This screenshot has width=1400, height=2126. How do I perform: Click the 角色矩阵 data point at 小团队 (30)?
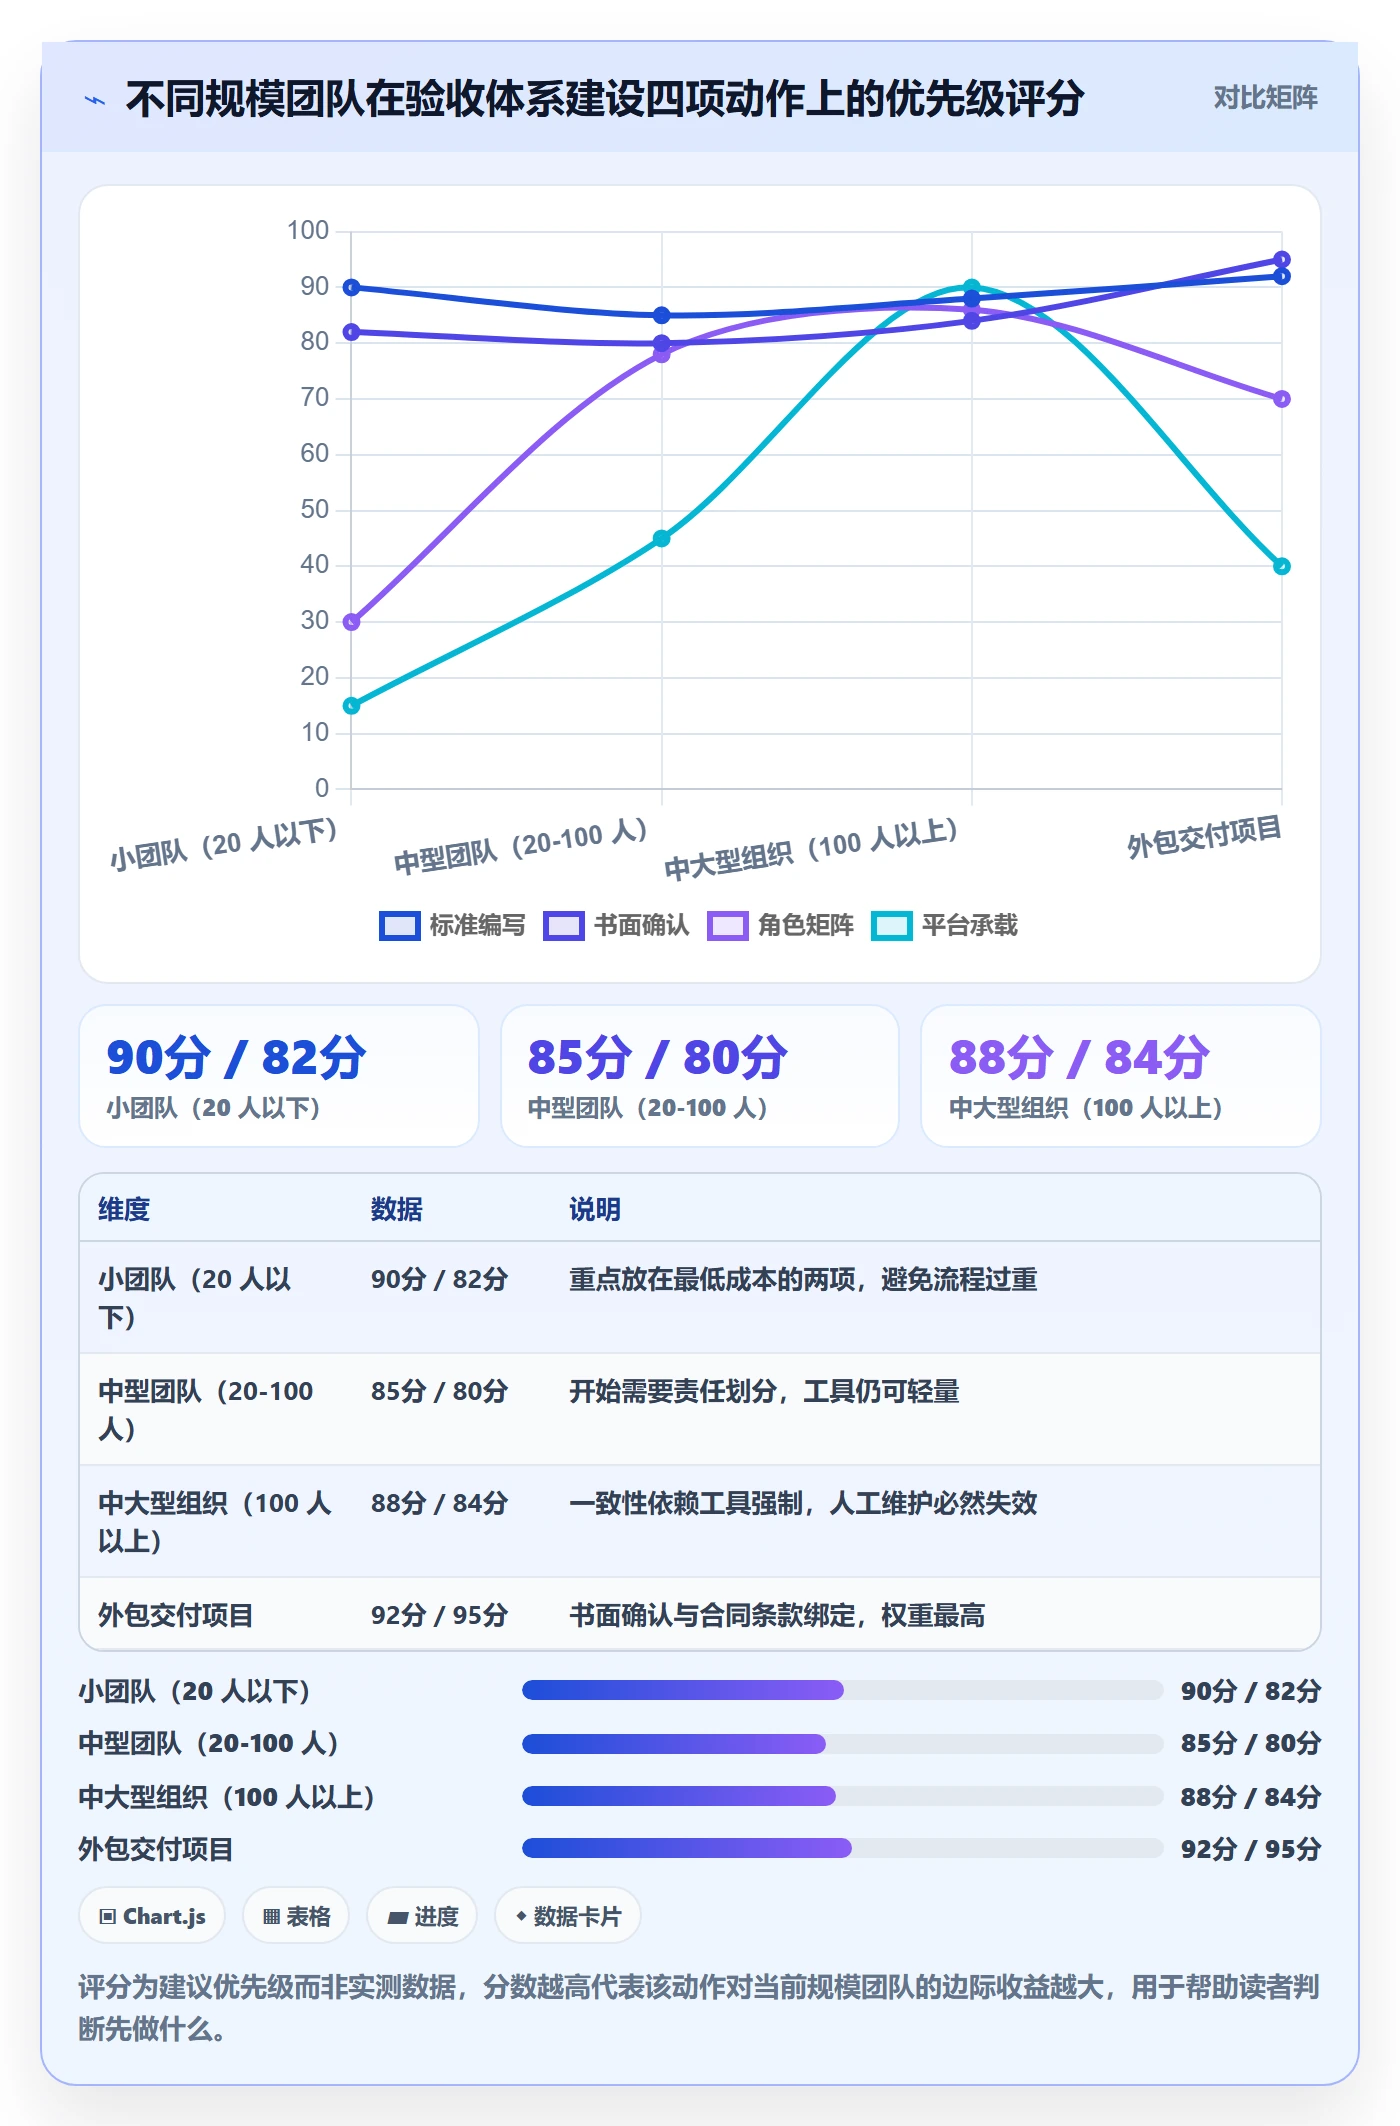(352, 622)
